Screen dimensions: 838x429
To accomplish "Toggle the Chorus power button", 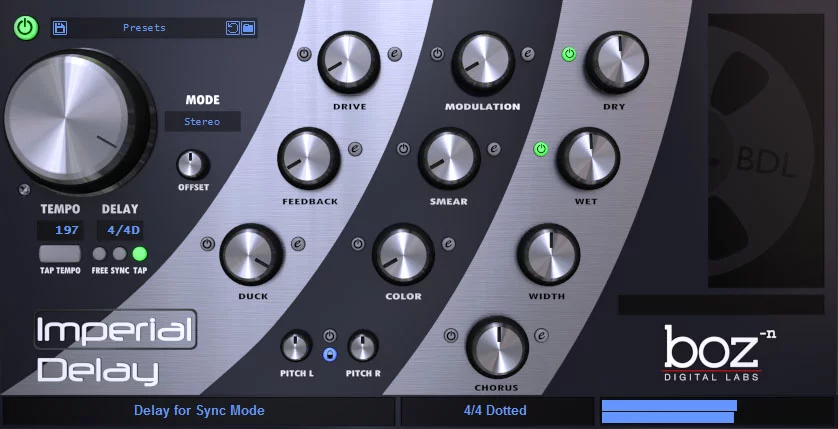I will pyautogui.click(x=451, y=336).
